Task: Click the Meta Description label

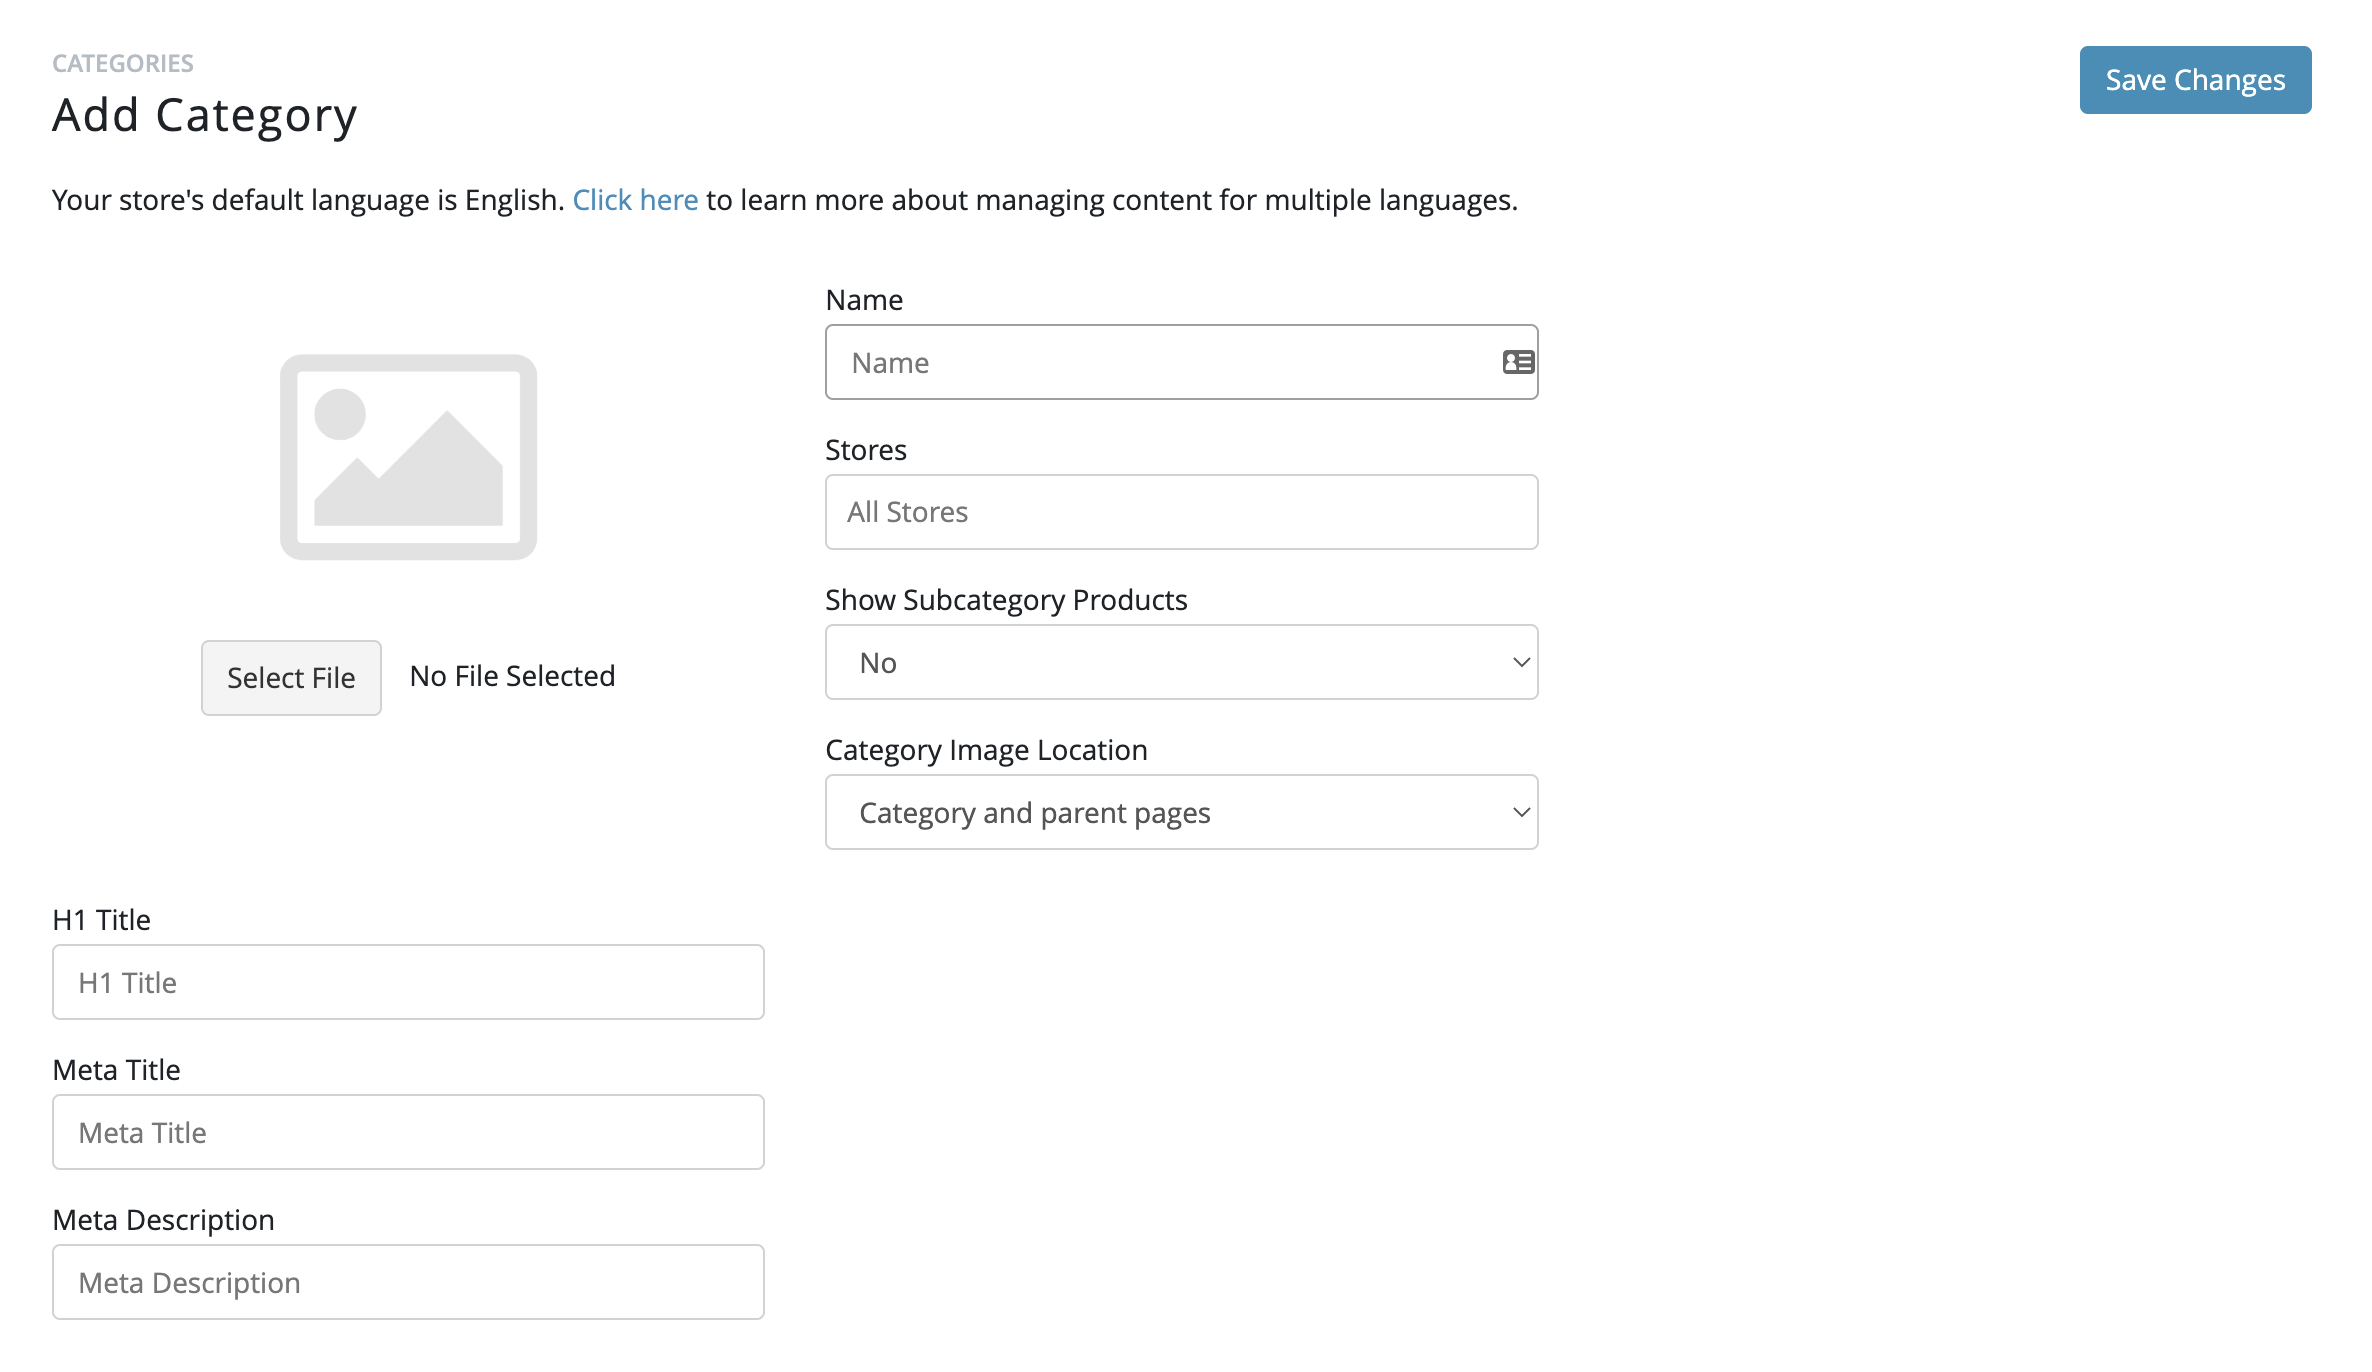Action: pos(163,1220)
